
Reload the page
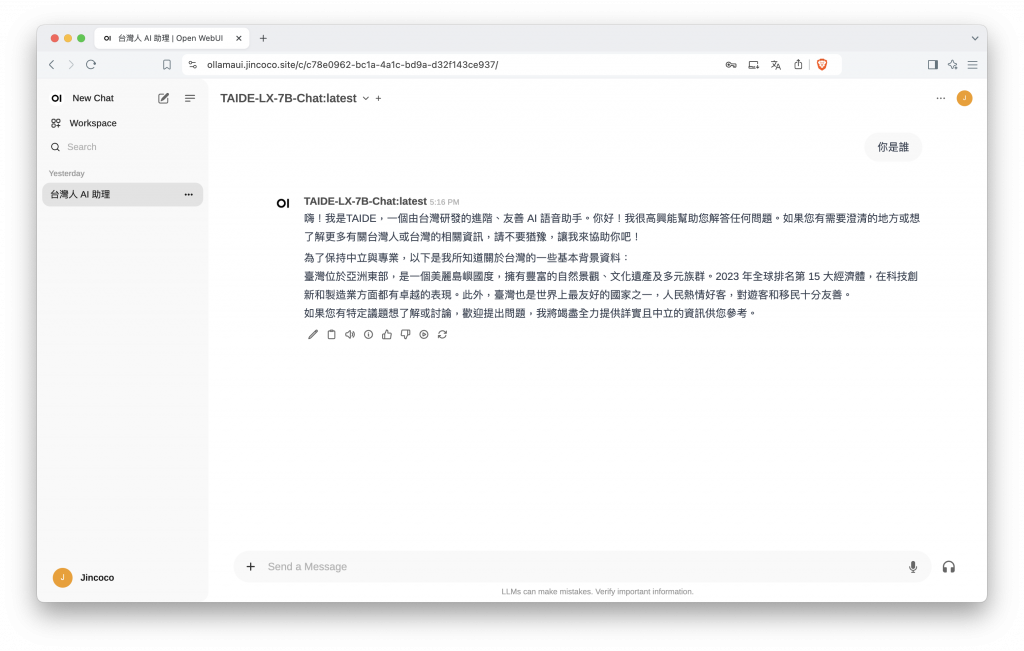[91, 65]
